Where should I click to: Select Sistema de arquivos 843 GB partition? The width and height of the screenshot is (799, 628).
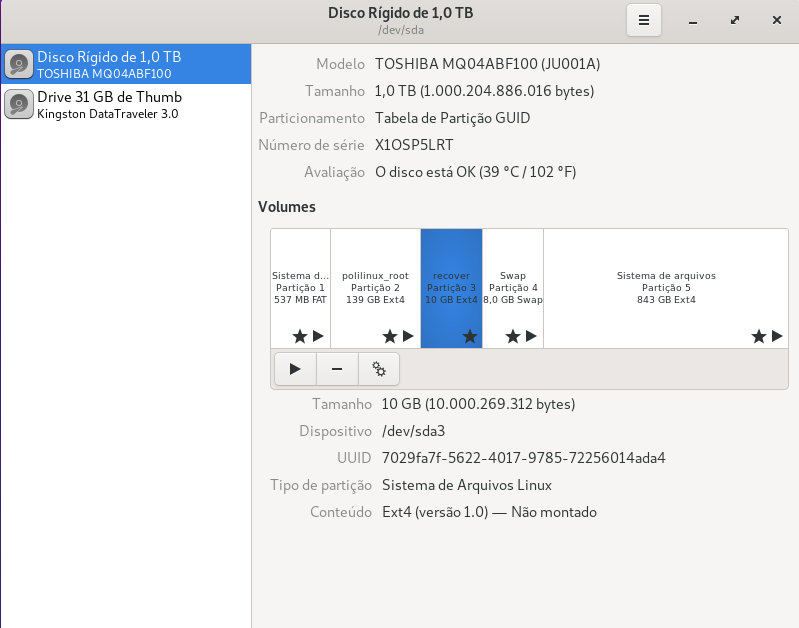click(666, 289)
